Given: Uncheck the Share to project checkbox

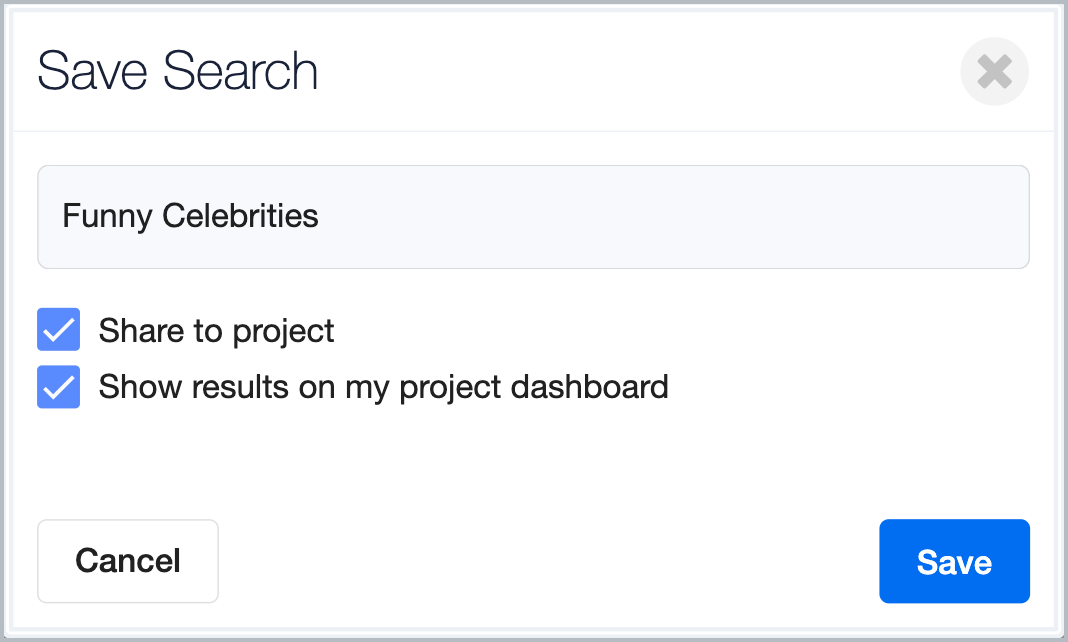Looking at the screenshot, I should pyautogui.click(x=59, y=330).
